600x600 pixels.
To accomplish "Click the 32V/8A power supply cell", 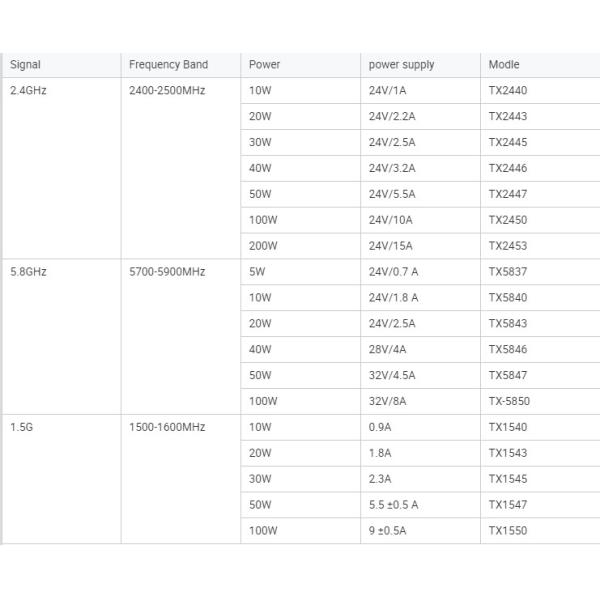I will click(388, 401).
